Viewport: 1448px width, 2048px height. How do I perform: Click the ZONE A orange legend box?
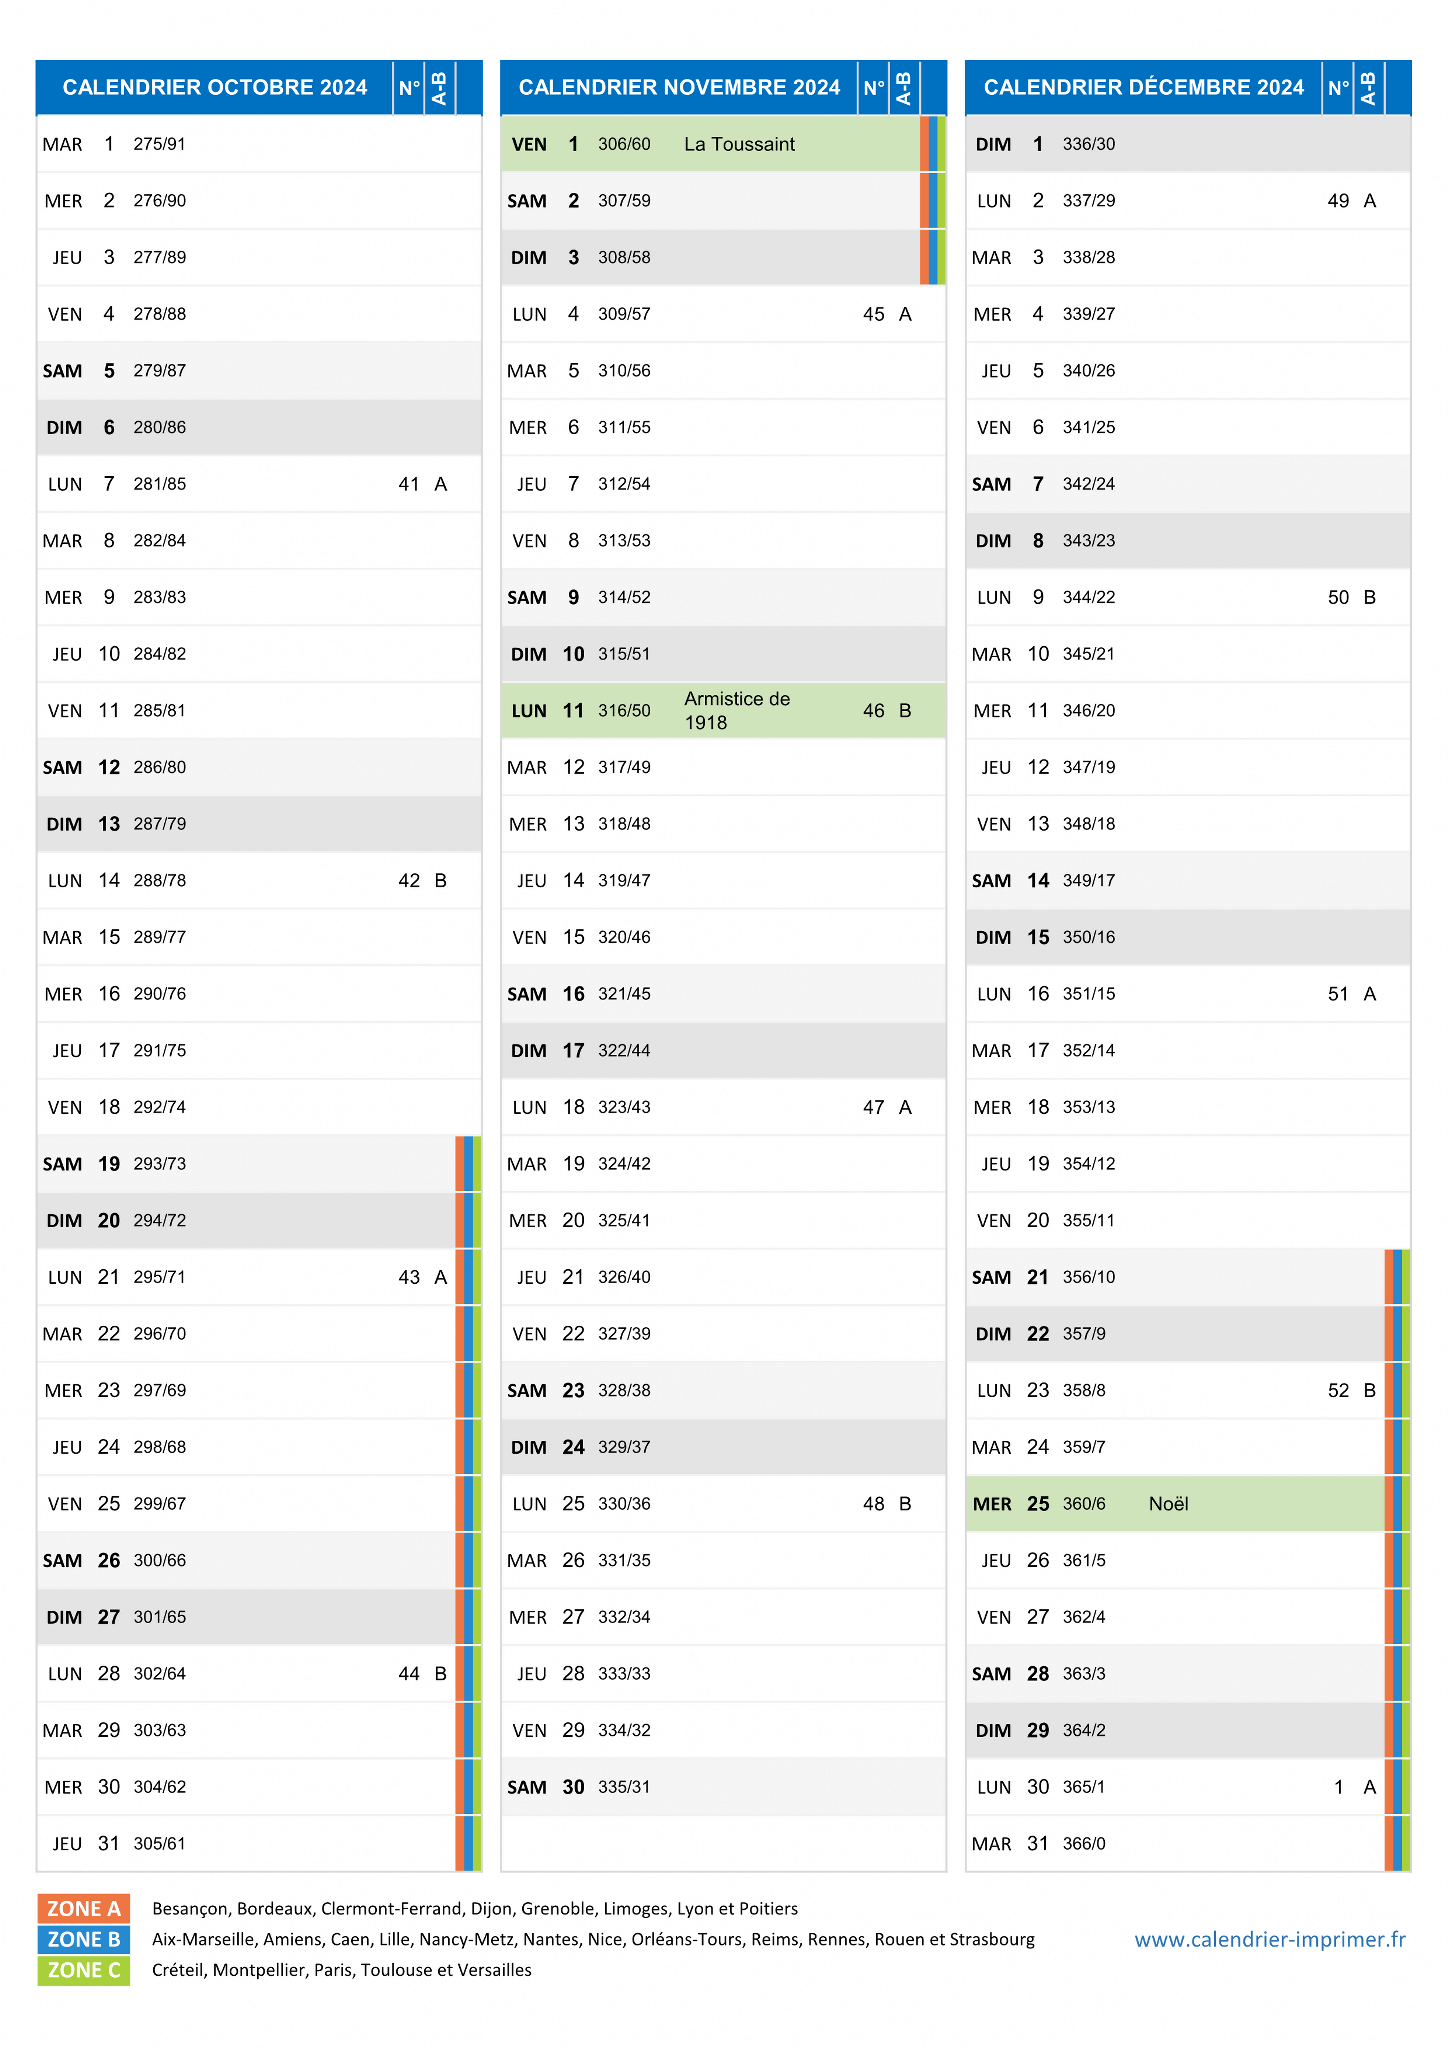coord(84,1908)
